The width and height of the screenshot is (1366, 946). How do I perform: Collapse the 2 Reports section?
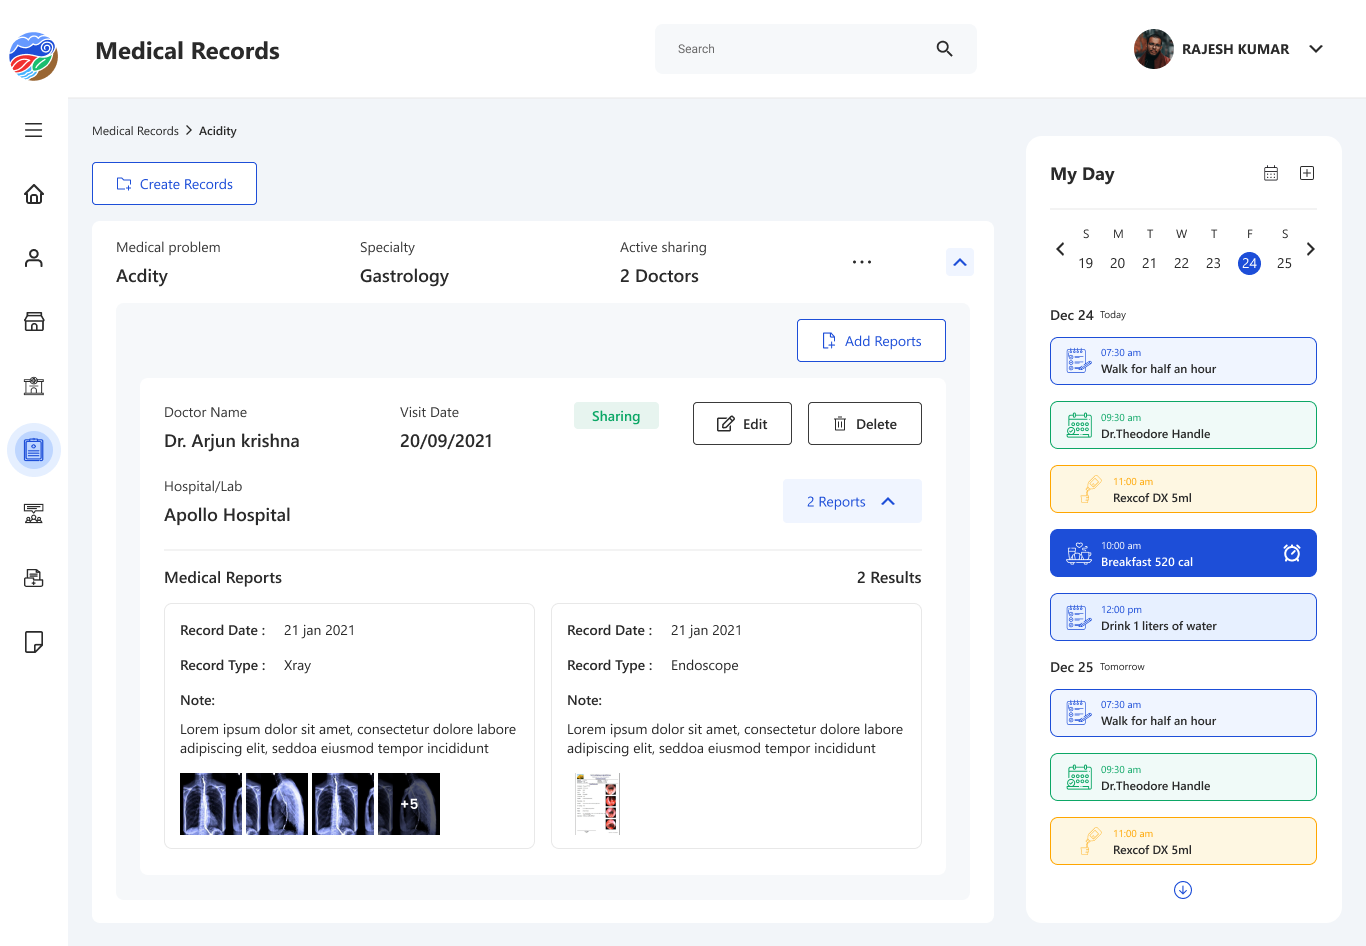(x=852, y=501)
